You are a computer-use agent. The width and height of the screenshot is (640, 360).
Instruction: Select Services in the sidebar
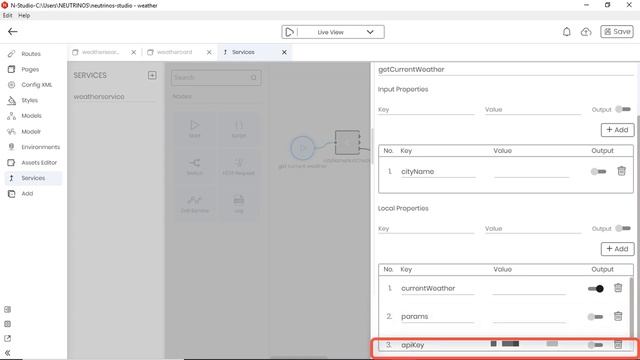[33, 178]
